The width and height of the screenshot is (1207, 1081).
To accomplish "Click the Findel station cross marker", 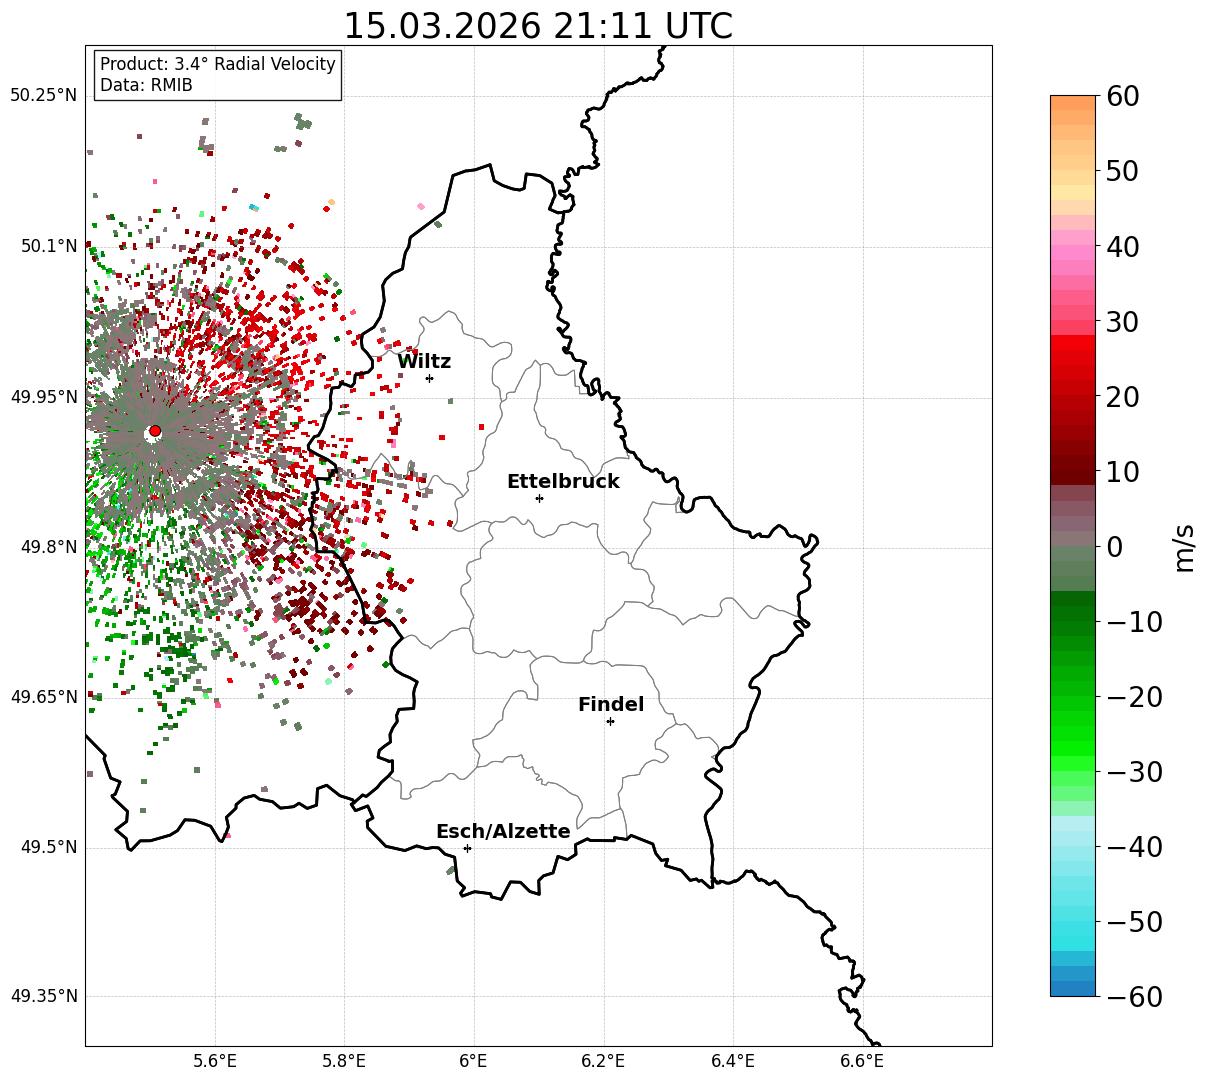I will coord(610,721).
